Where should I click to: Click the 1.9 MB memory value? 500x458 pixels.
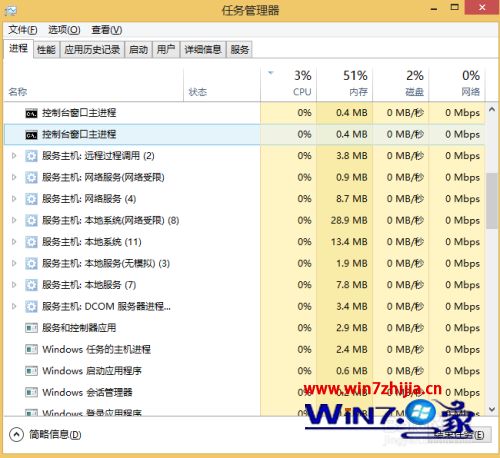tap(352, 264)
